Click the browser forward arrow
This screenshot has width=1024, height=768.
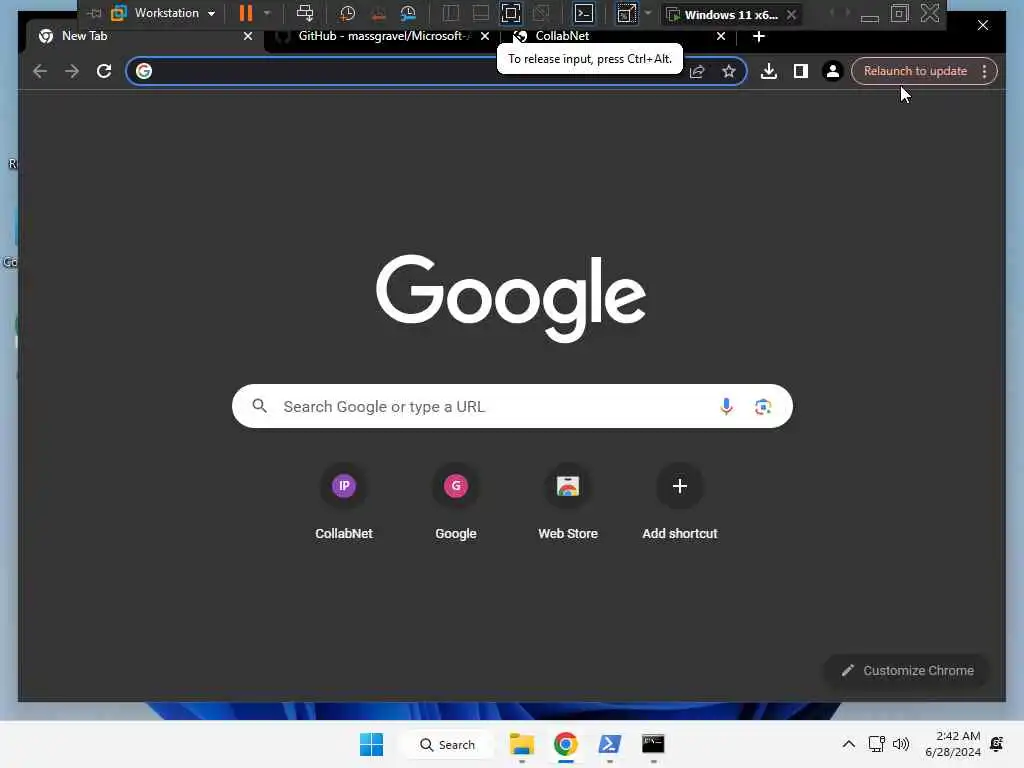point(72,71)
